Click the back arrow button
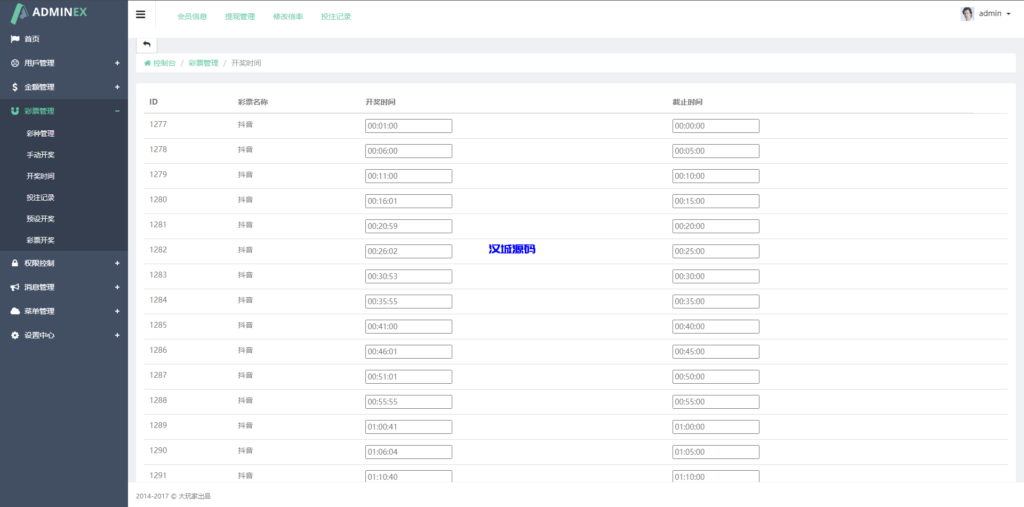The height and width of the screenshot is (507, 1024). click(x=146, y=44)
